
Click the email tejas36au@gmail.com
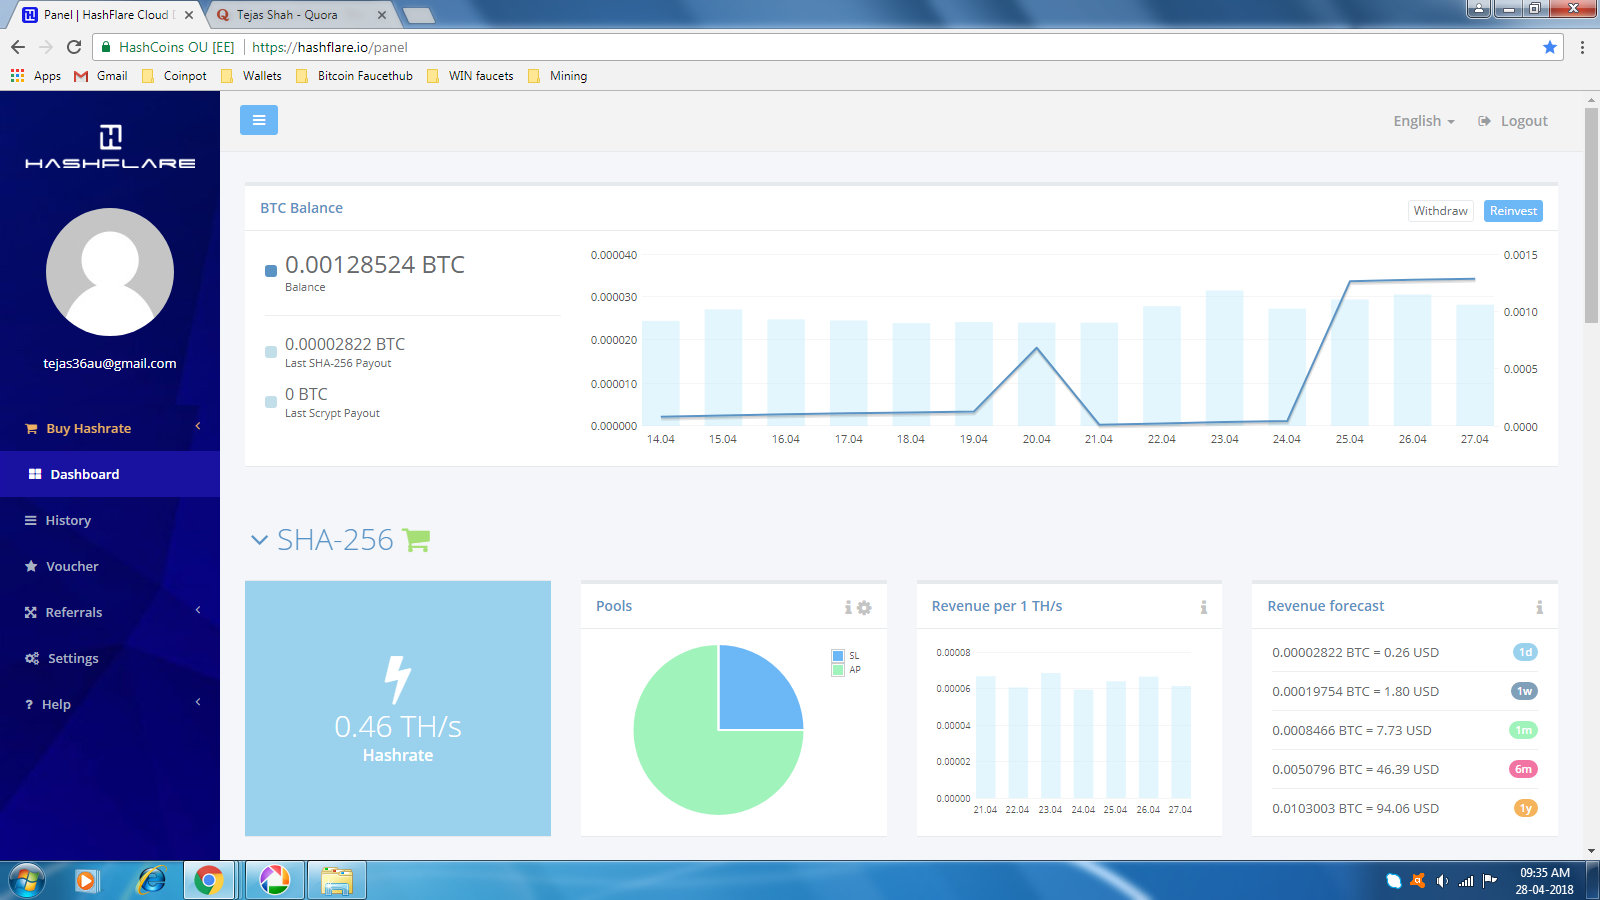click(x=110, y=363)
